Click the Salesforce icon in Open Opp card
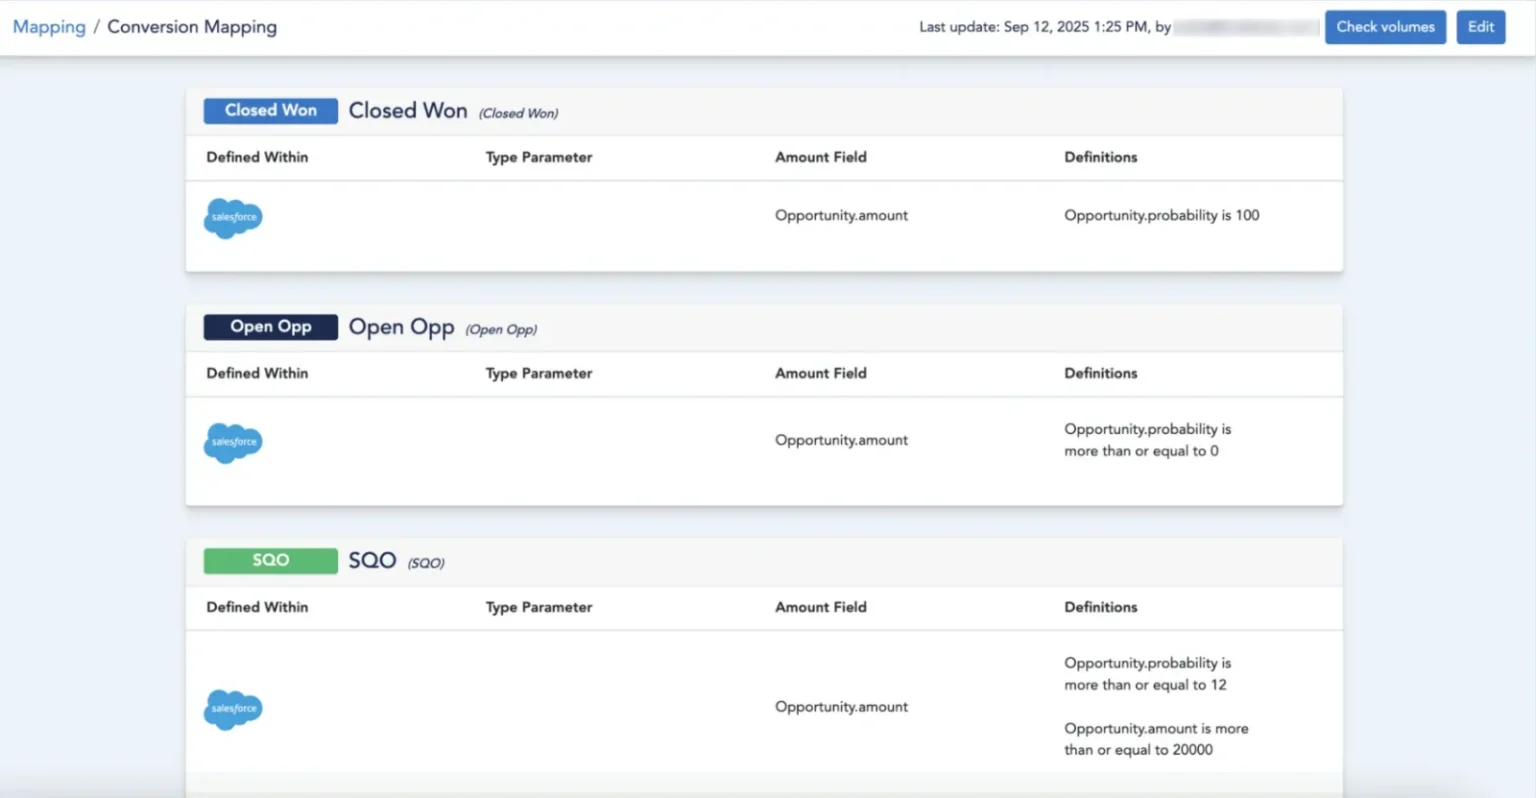This screenshot has height=798, width=1536. [x=233, y=443]
